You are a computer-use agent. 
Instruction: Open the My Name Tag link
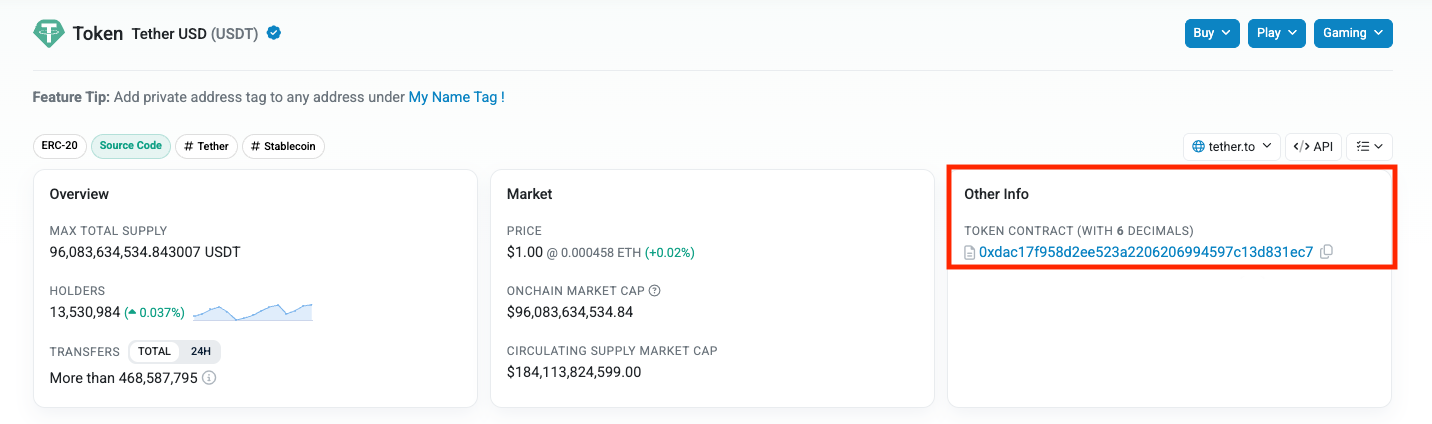pyautogui.click(x=457, y=97)
